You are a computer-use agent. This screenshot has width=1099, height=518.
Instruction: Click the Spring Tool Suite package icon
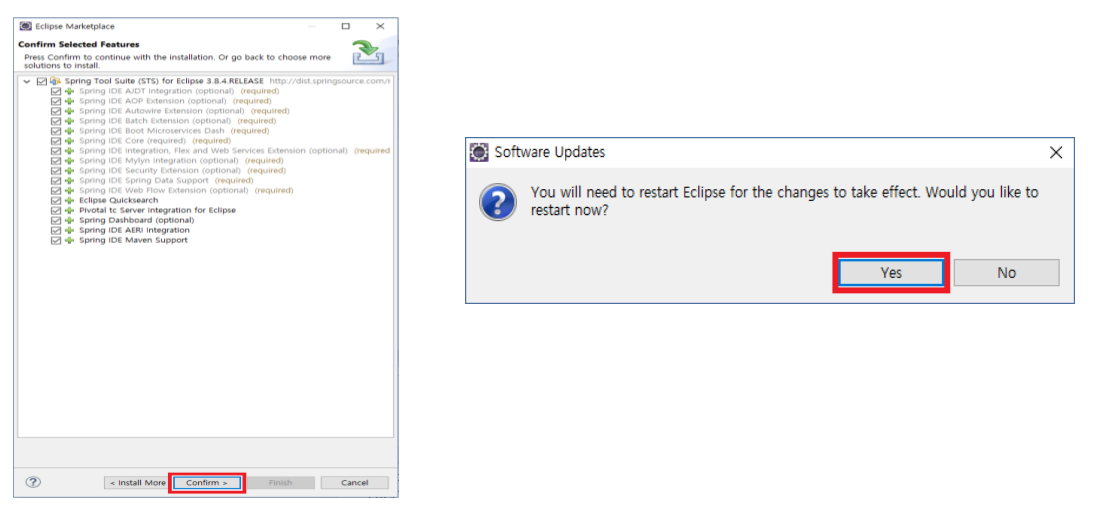coord(55,81)
